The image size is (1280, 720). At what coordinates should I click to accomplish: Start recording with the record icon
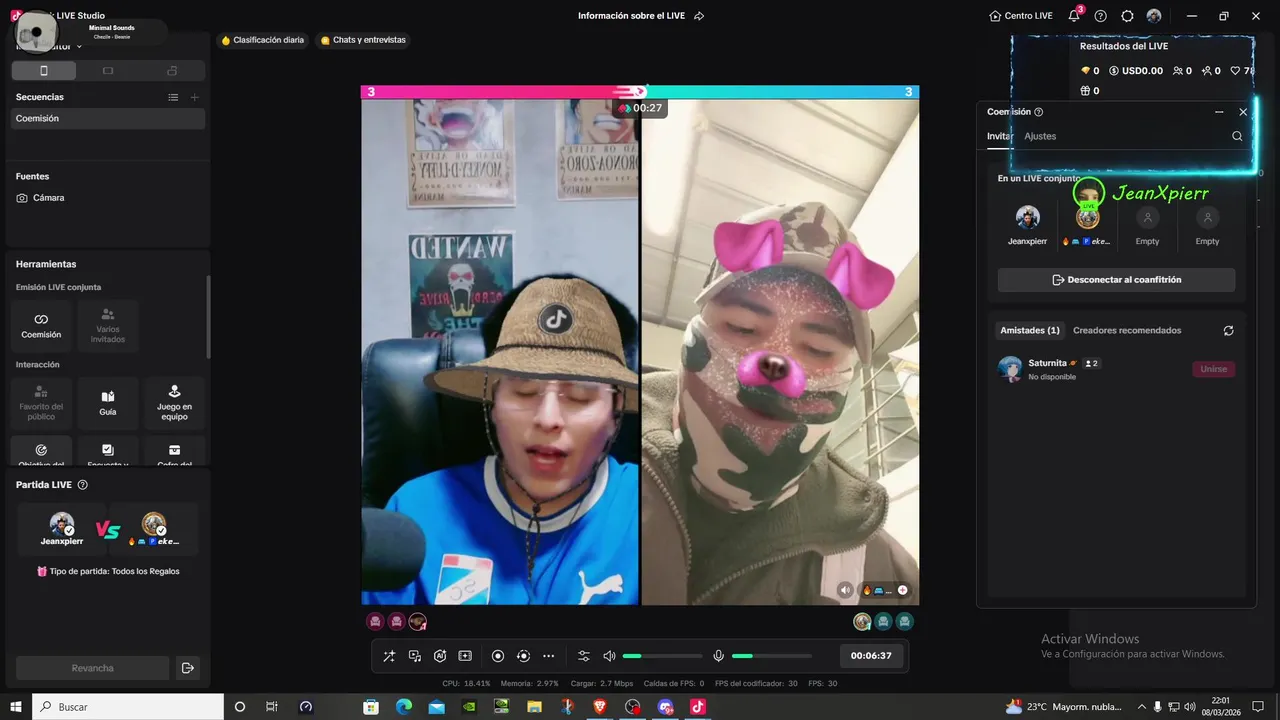498,656
